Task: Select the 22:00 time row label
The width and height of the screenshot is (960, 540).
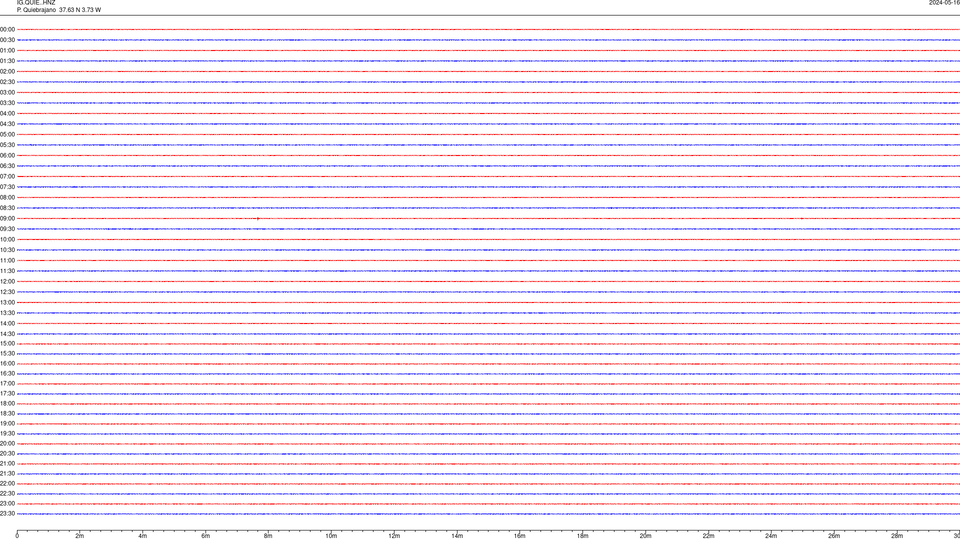Action: point(7,484)
